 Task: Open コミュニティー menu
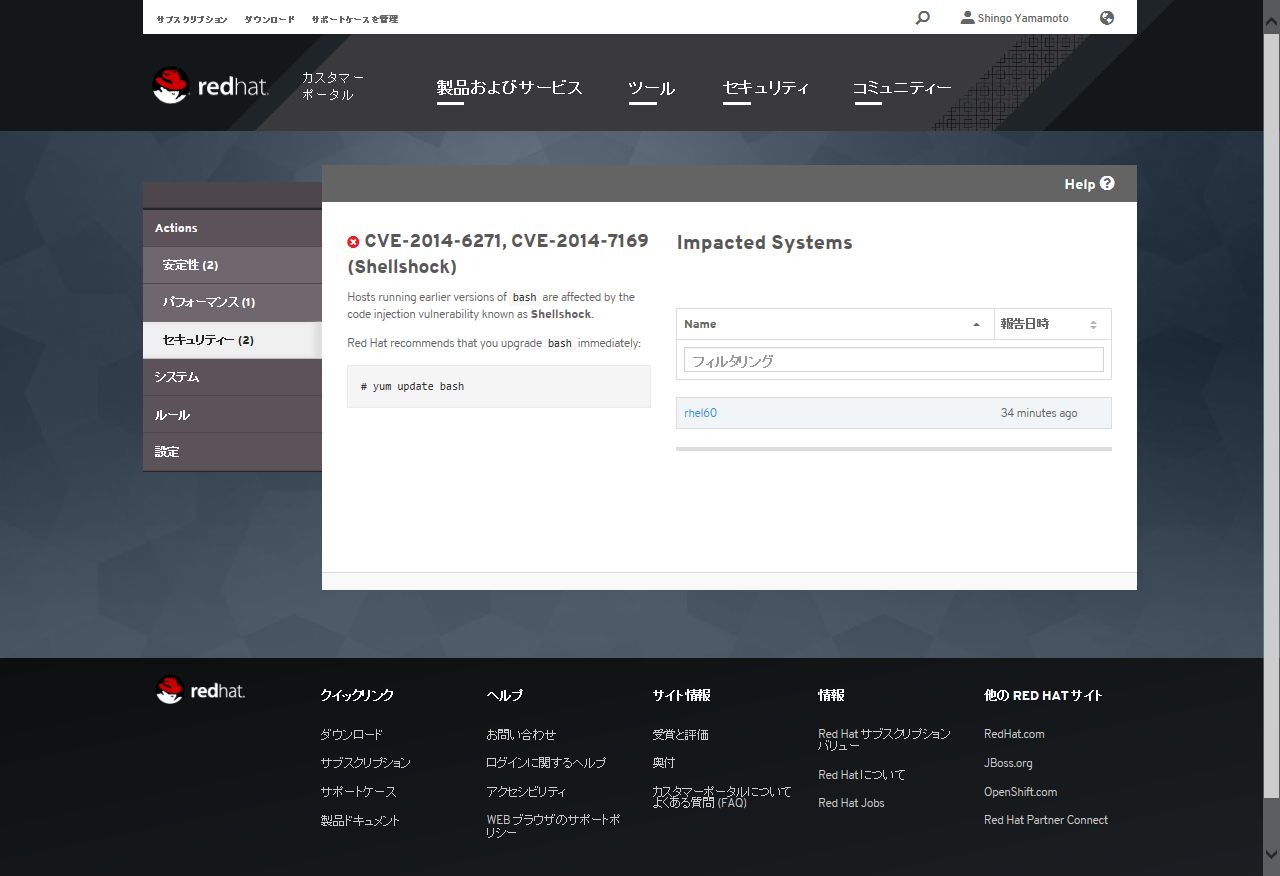point(902,88)
